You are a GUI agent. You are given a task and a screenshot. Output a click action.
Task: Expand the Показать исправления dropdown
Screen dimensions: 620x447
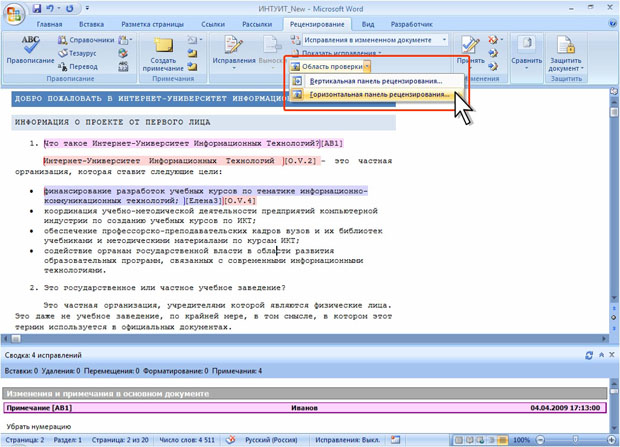pos(337,53)
